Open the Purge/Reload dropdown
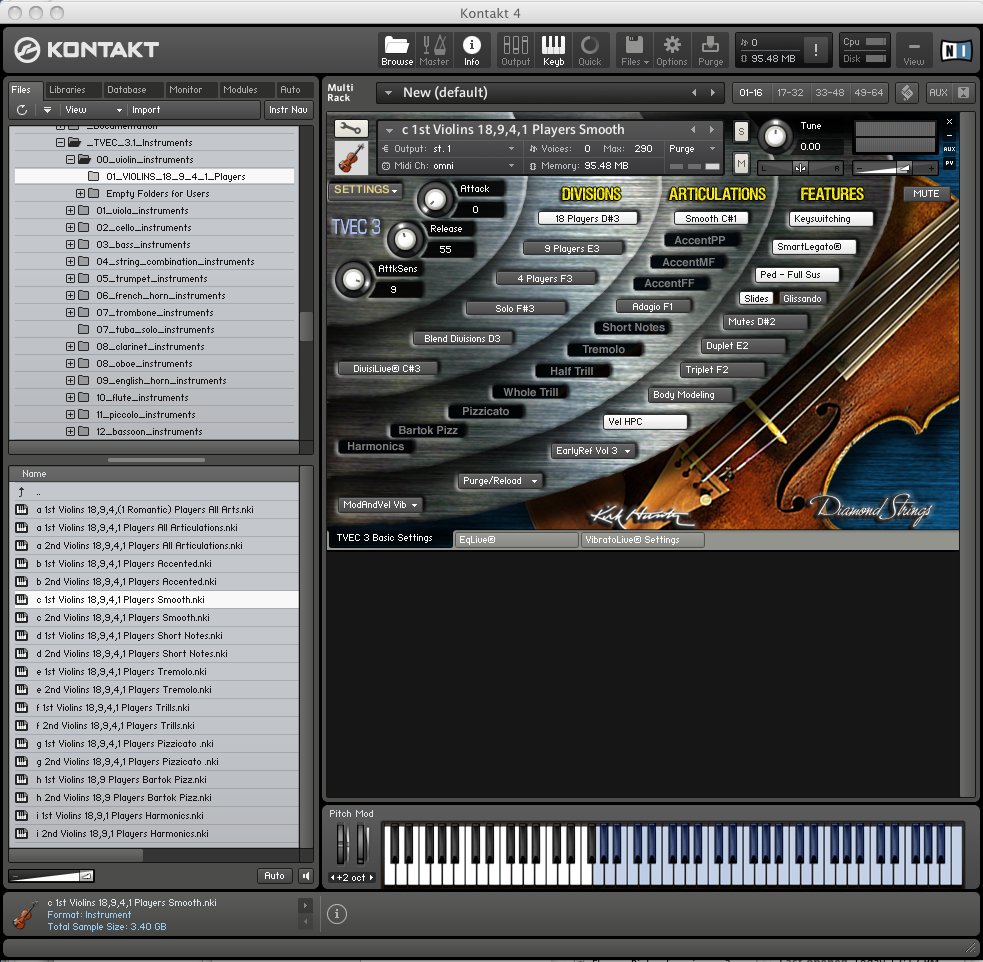The width and height of the screenshot is (983, 962). pos(500,481)
